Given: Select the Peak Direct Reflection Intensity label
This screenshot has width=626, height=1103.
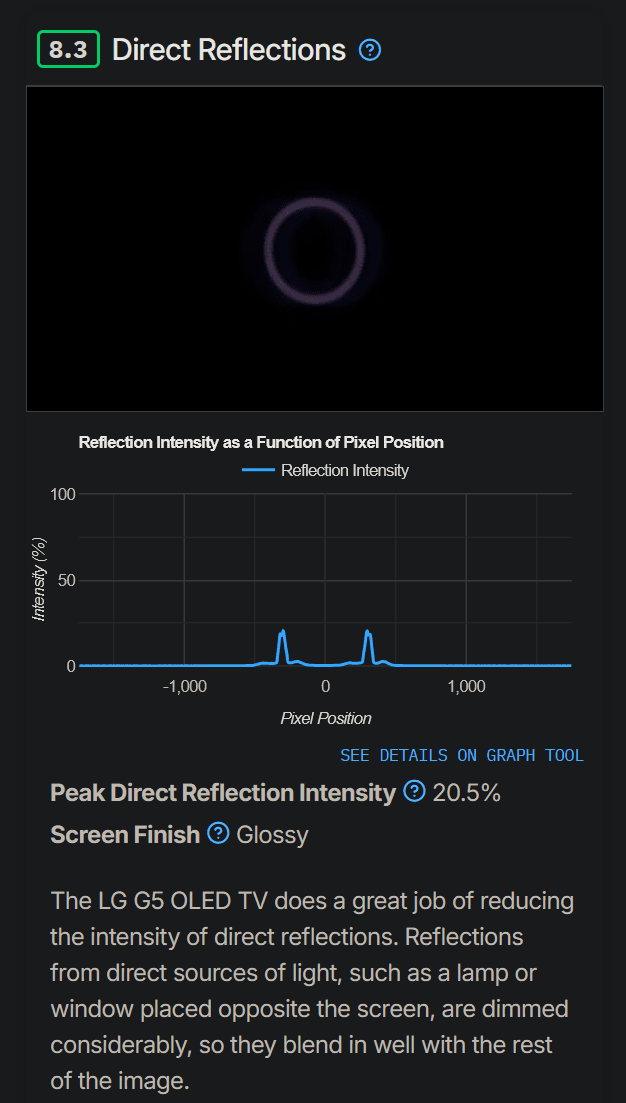Looking at the screenshot, I should [223, 793].
